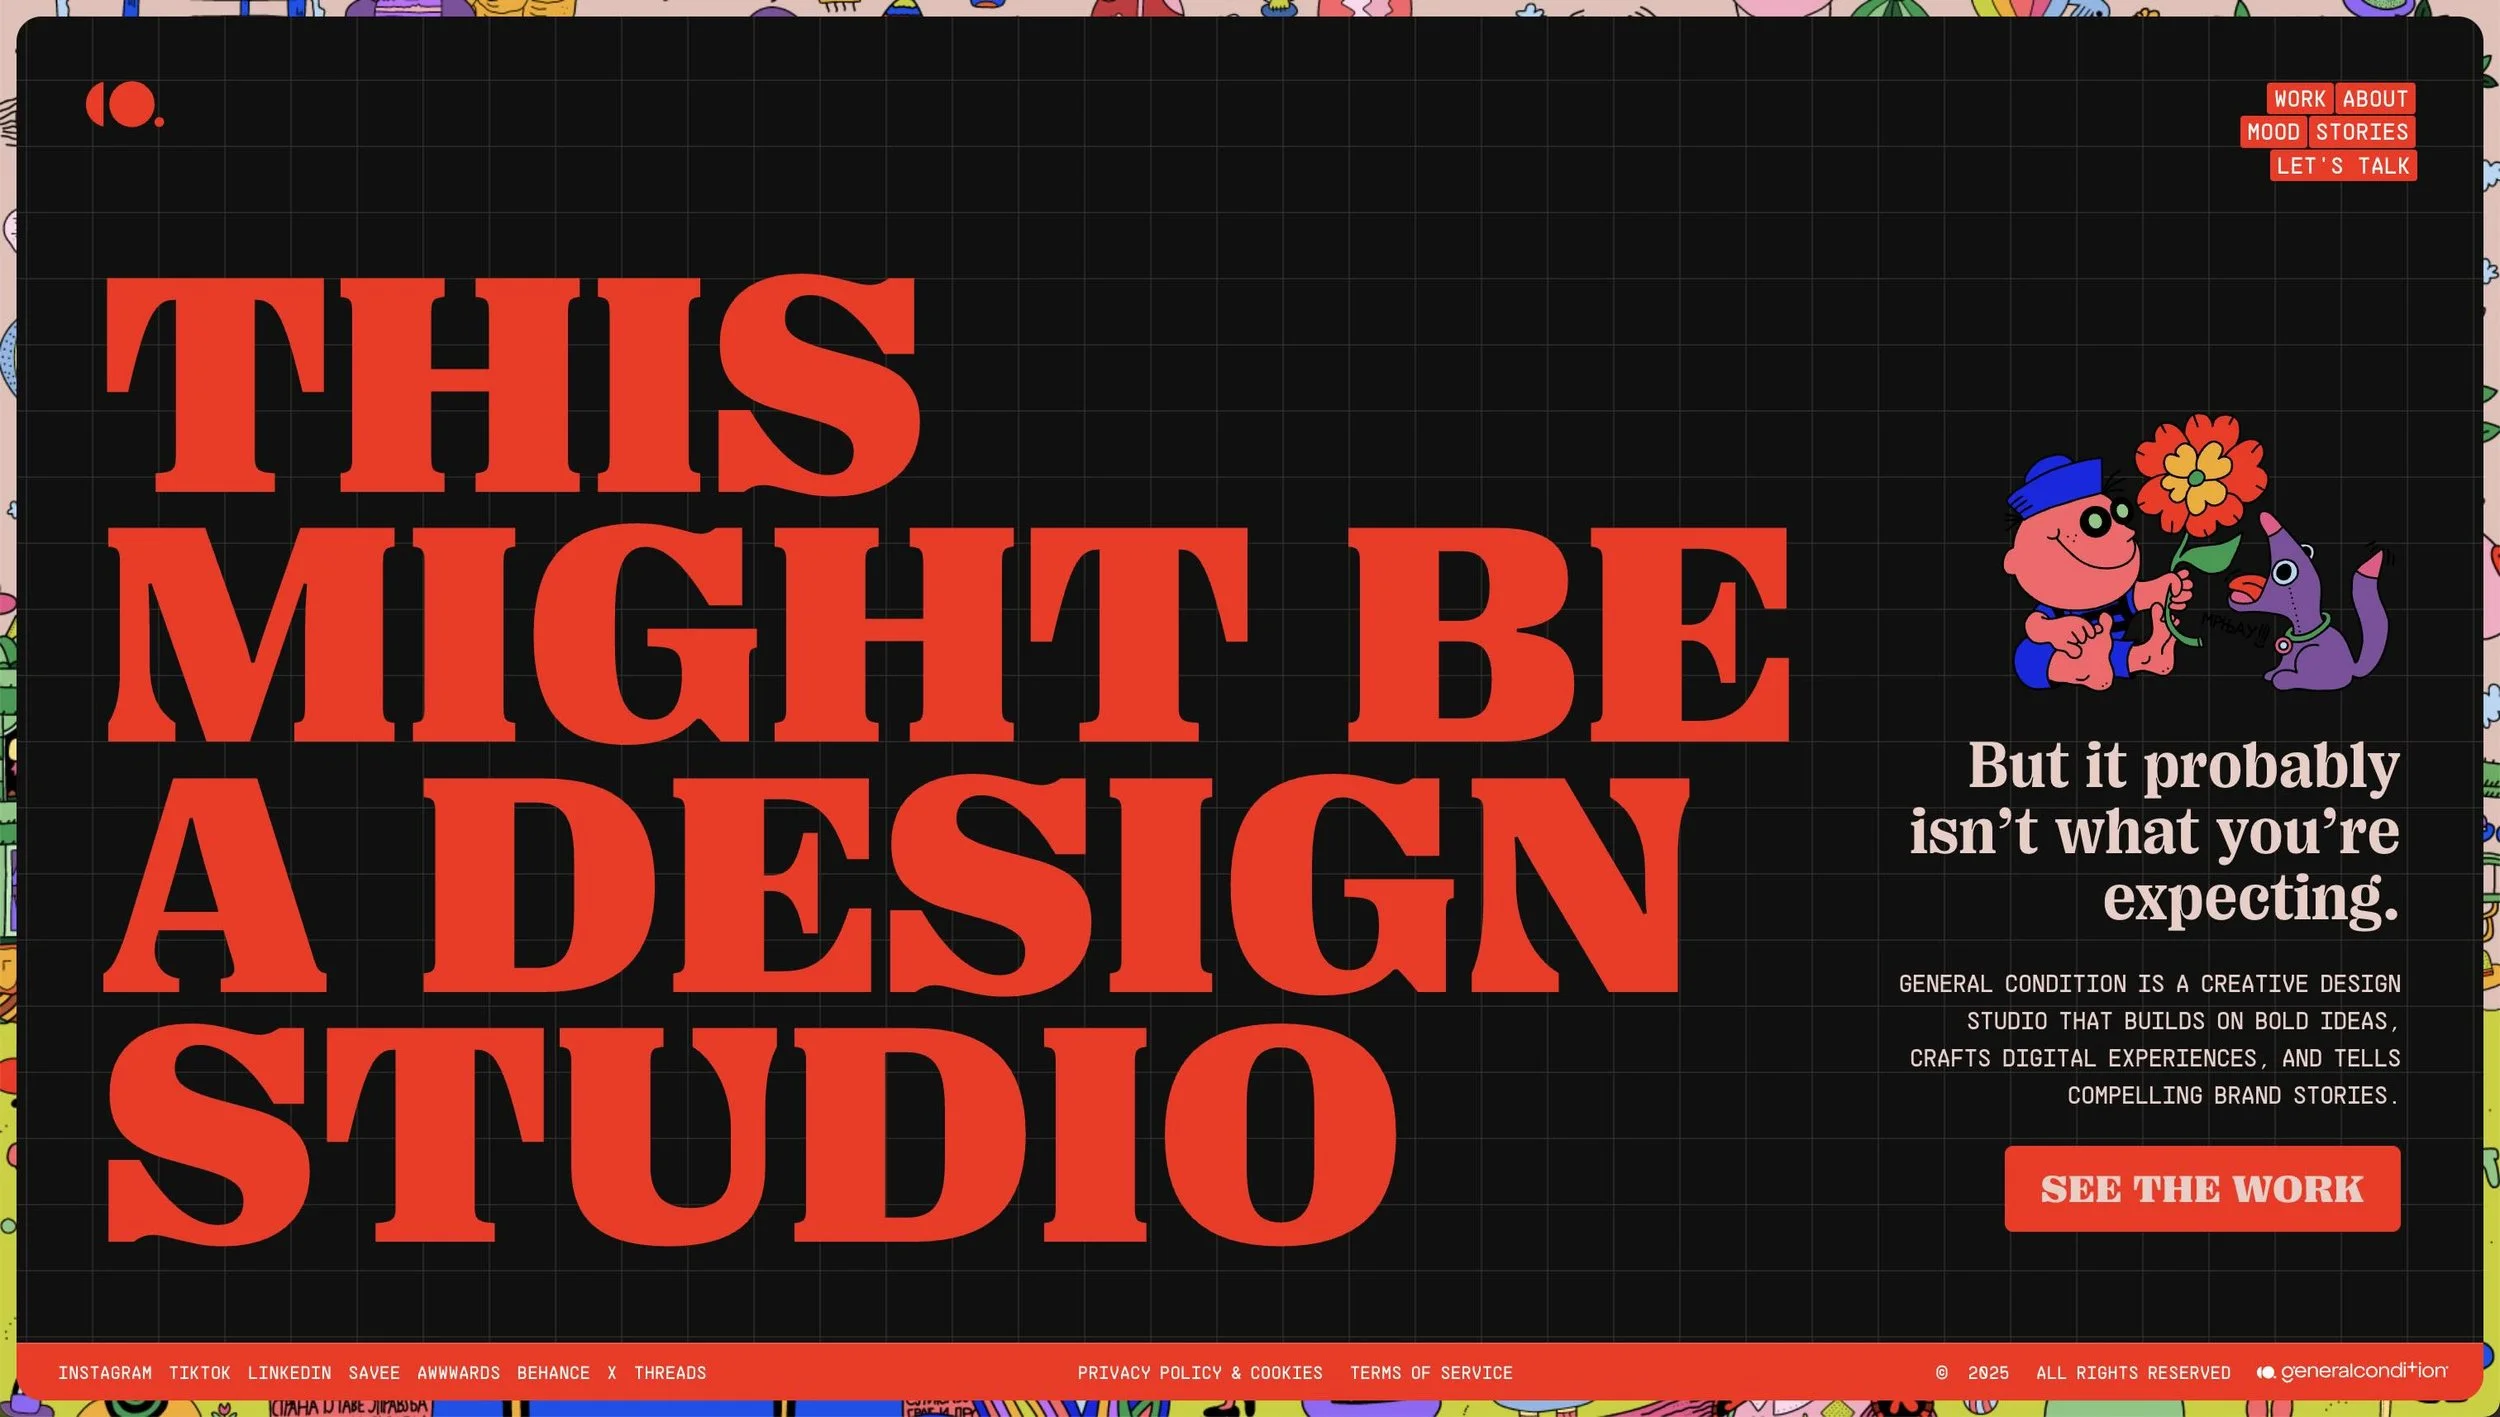Open the Instagram footer link
The width and height of the screenshot is (2500, 1417).
(105, 1373)
